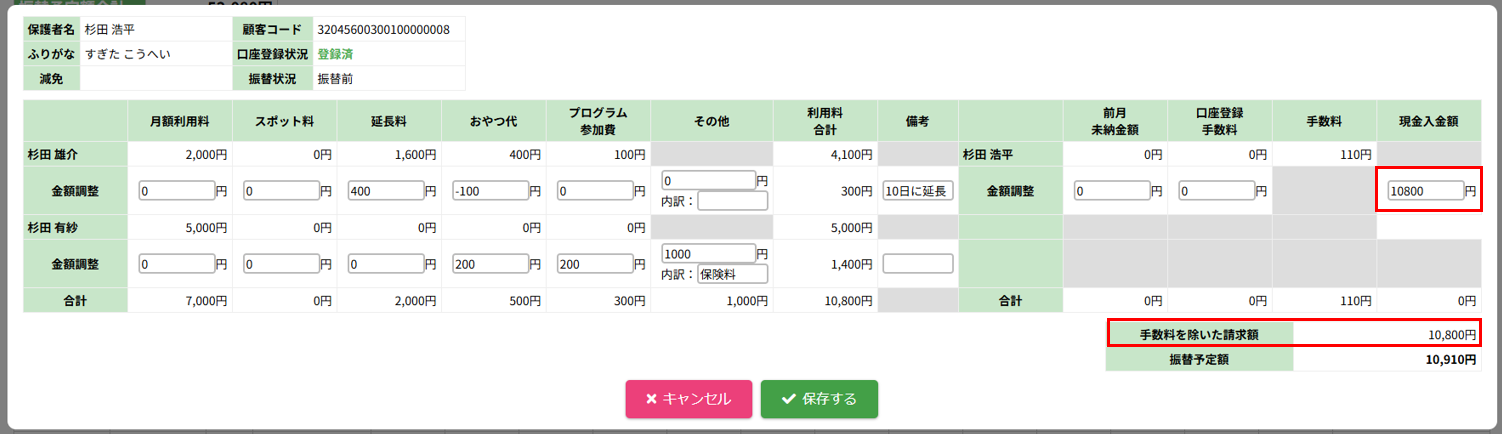The image size is (1502, 434).
Task: Click 杉田 雄介's empty 内訳 field
Action: [732, 201]
